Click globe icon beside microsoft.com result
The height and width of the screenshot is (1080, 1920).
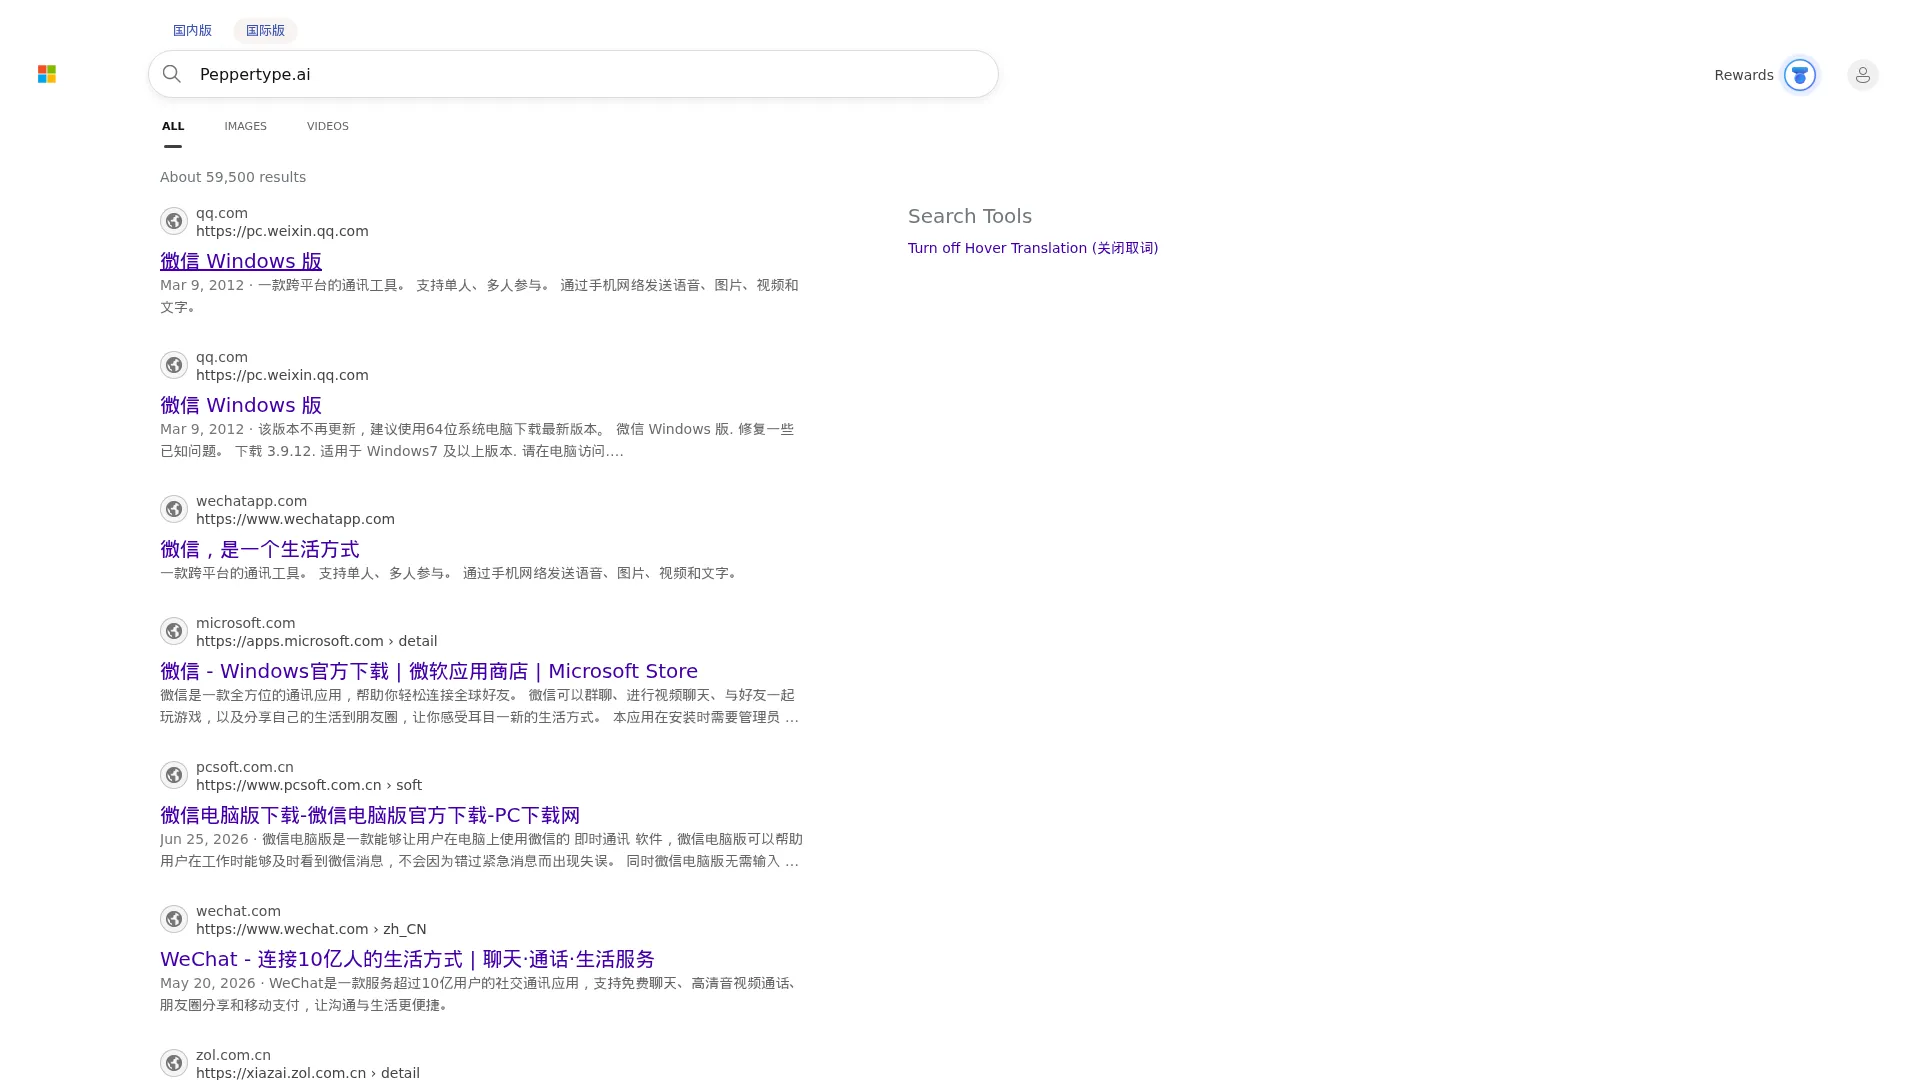coord(174,631)
